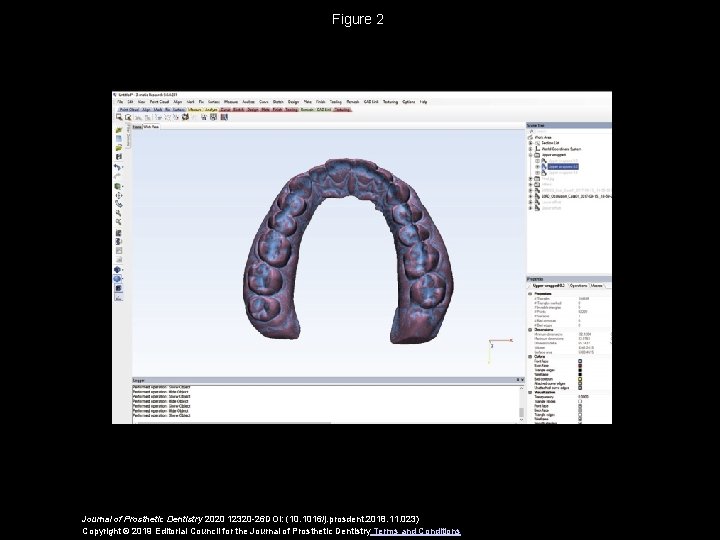Click second selection icon in top icon toolbar

click(x=128, y=117)
